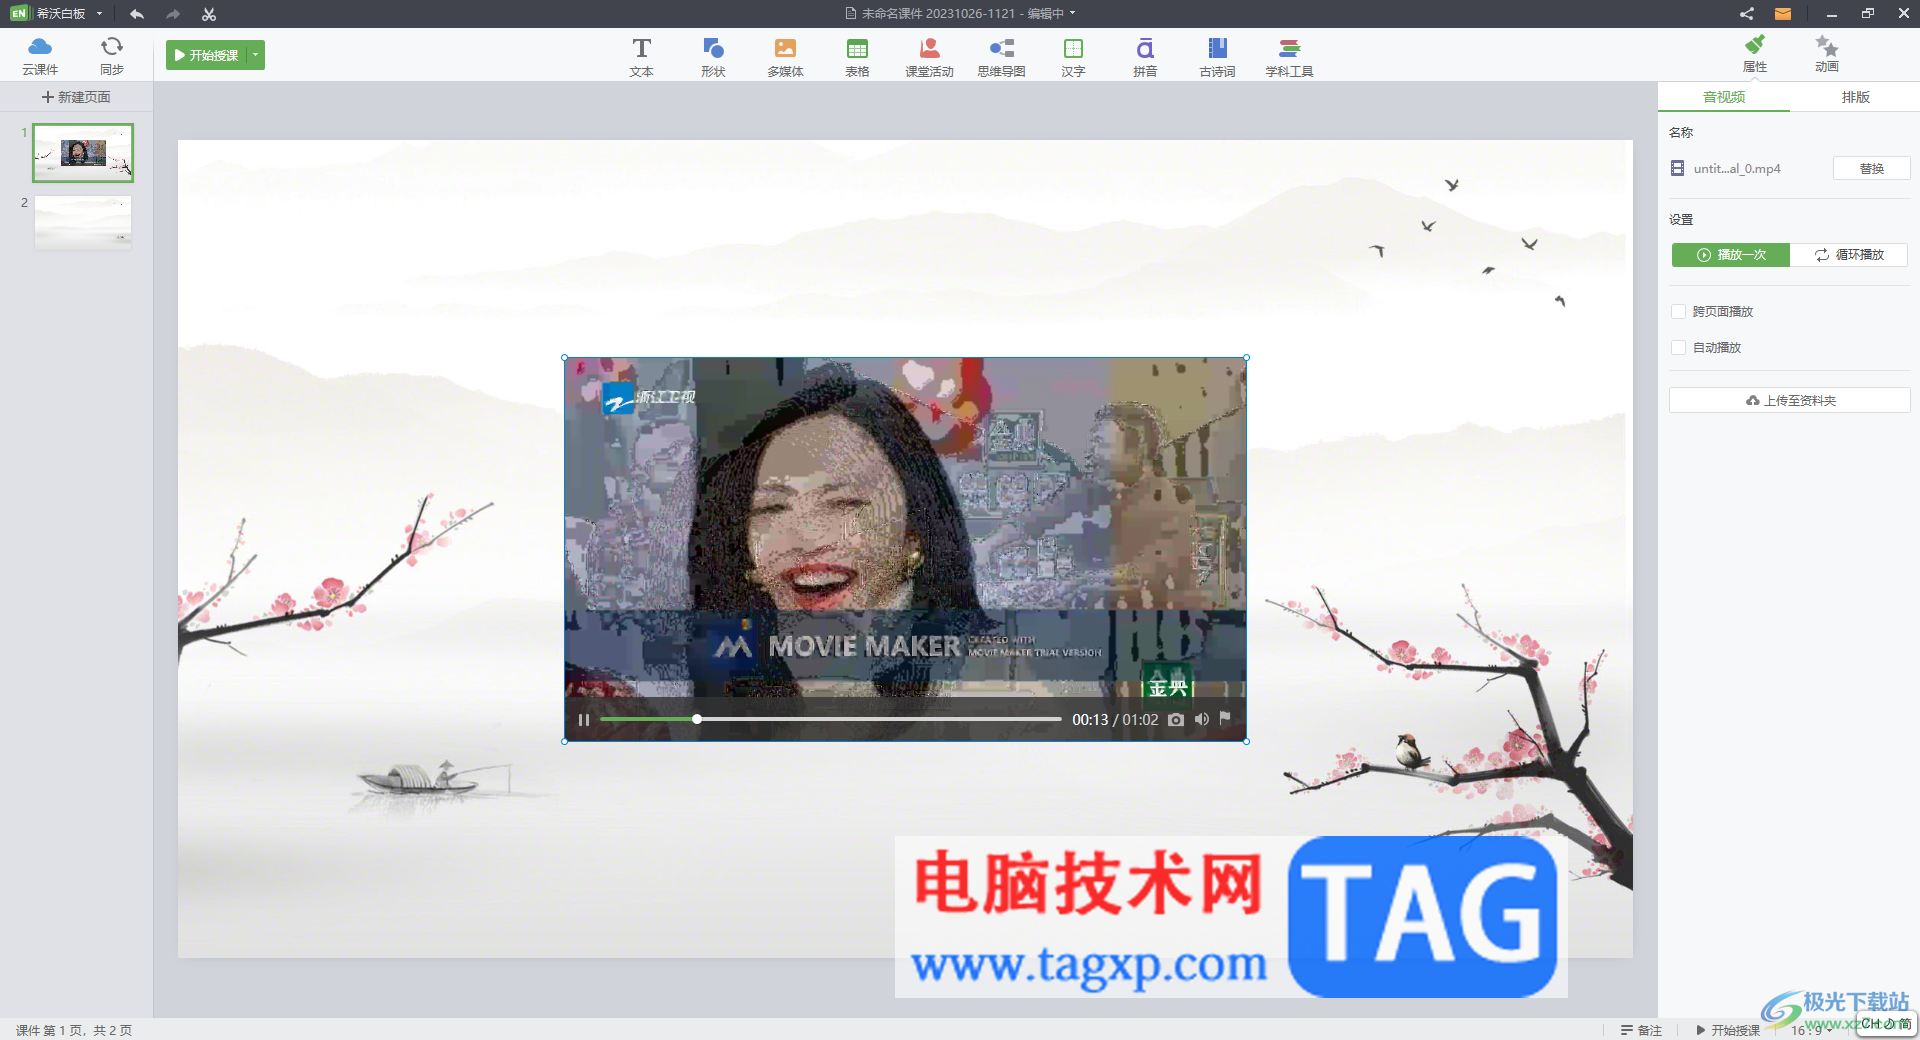Seek on the video progress bar
Screen dimensions: 1920x1040
(x=830, y=719)
